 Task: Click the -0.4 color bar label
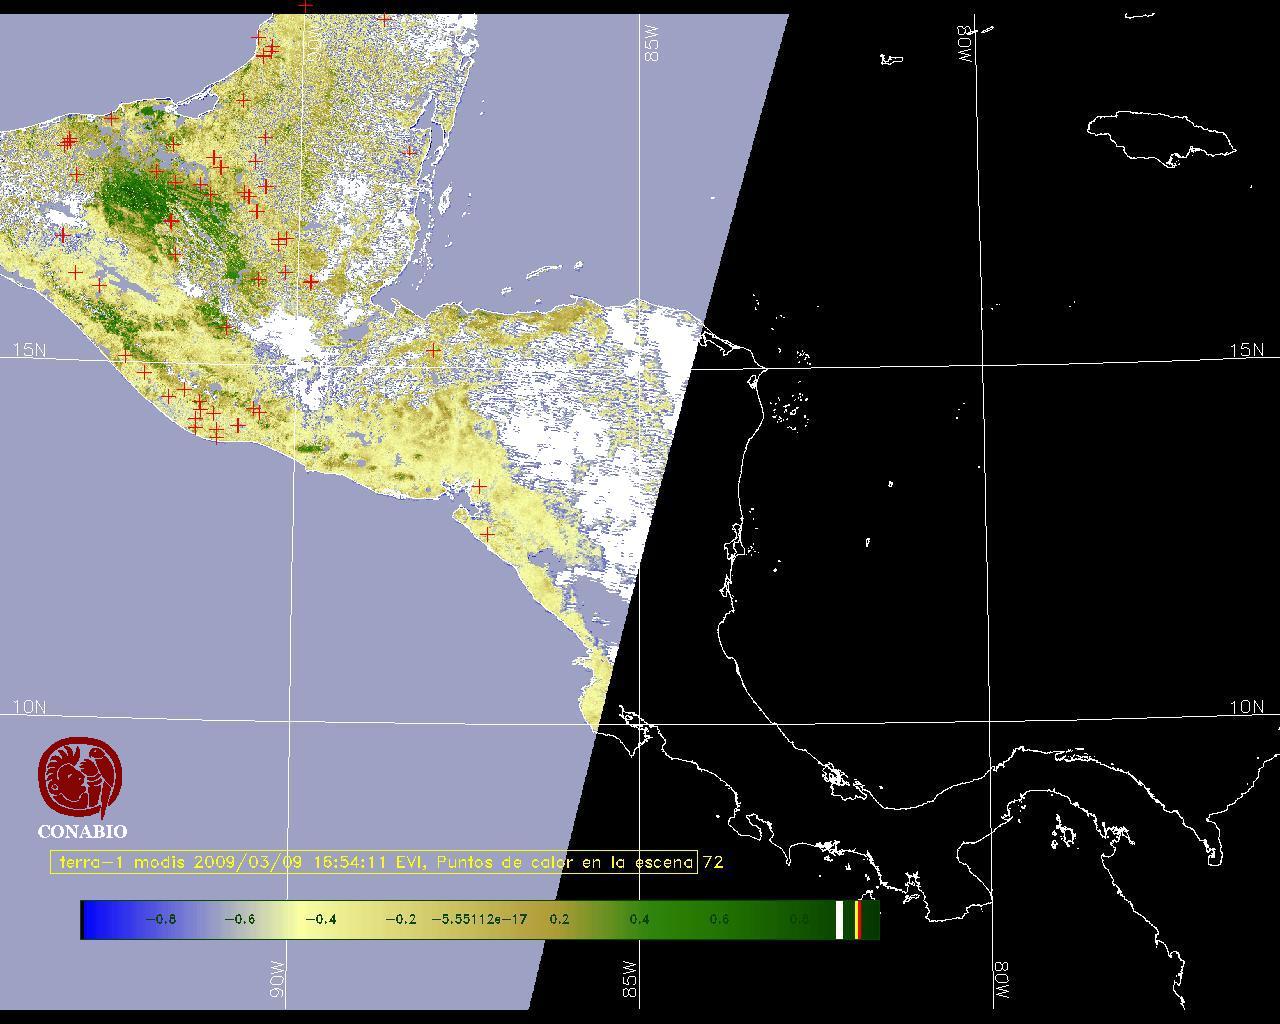pyautogui.click(x=319, y=919)
